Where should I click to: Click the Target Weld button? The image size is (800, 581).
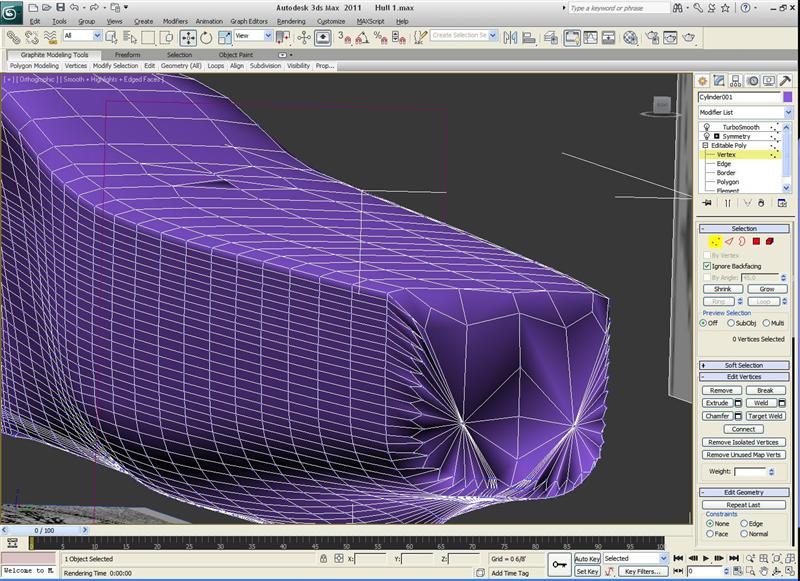(x=765, y=416)
